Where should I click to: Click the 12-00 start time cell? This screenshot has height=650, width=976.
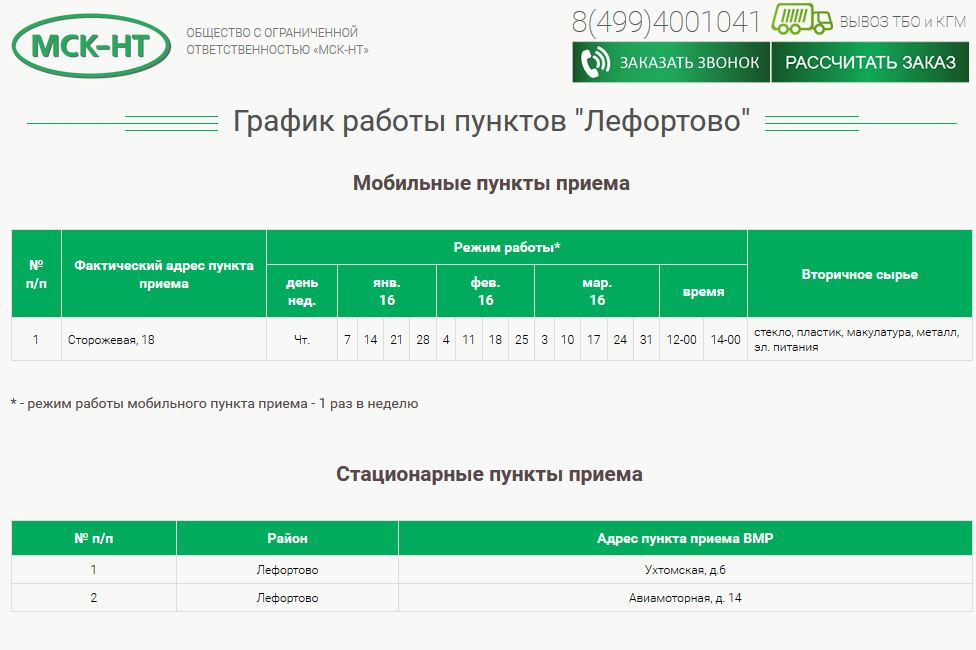coord(682,339)
